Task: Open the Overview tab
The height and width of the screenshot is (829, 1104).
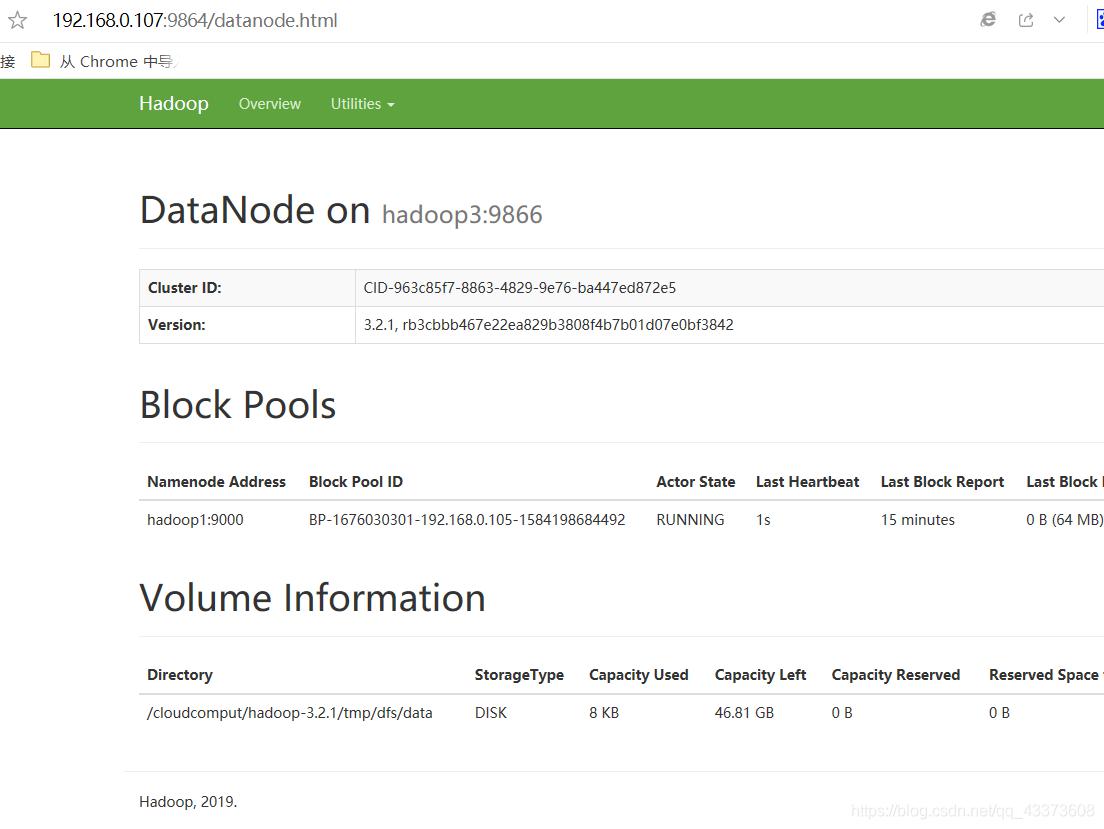Action: pos(270,104)
